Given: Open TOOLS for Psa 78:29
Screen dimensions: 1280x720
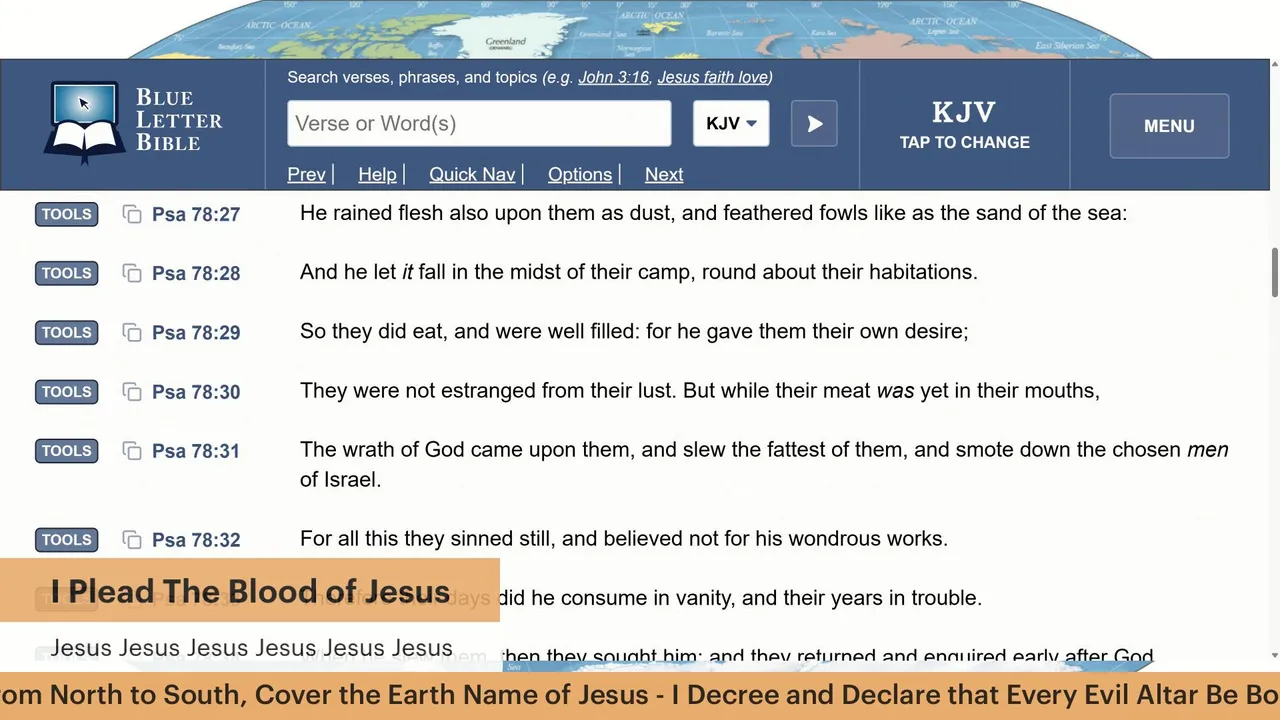Looking at the screenshot, I should (x=67, y=332).
